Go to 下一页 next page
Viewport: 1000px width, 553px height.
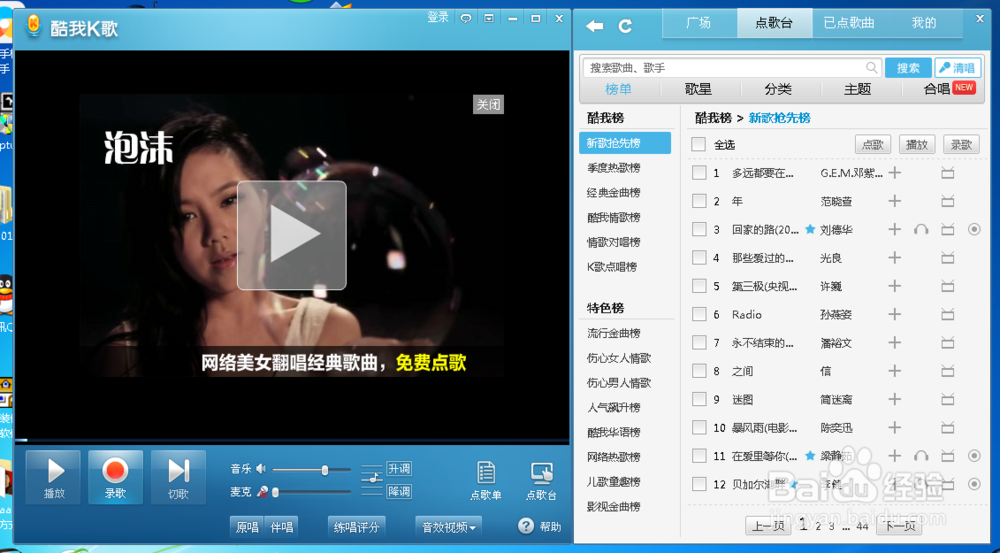899,526
